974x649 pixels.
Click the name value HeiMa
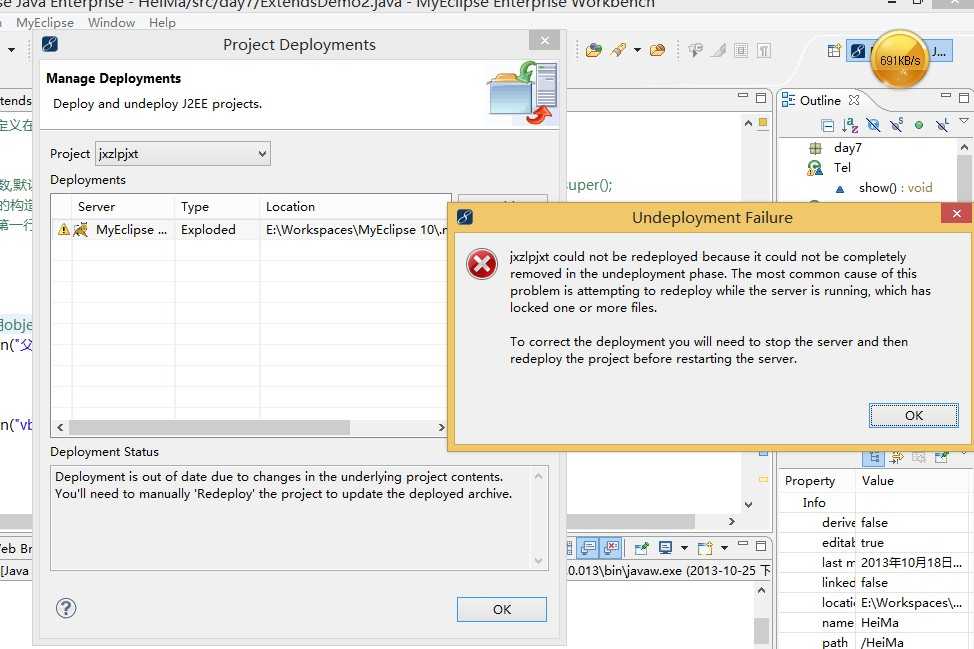point(880,622)
